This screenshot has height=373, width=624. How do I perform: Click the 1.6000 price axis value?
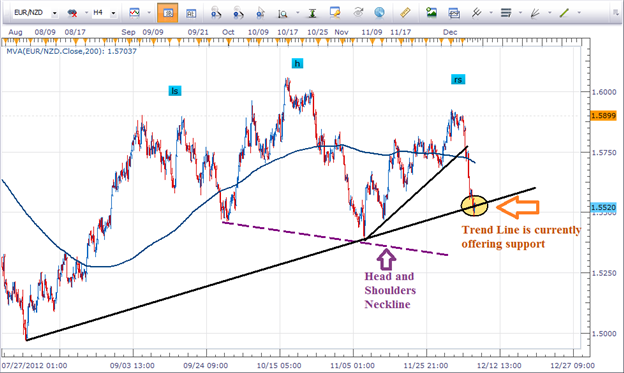604,92
